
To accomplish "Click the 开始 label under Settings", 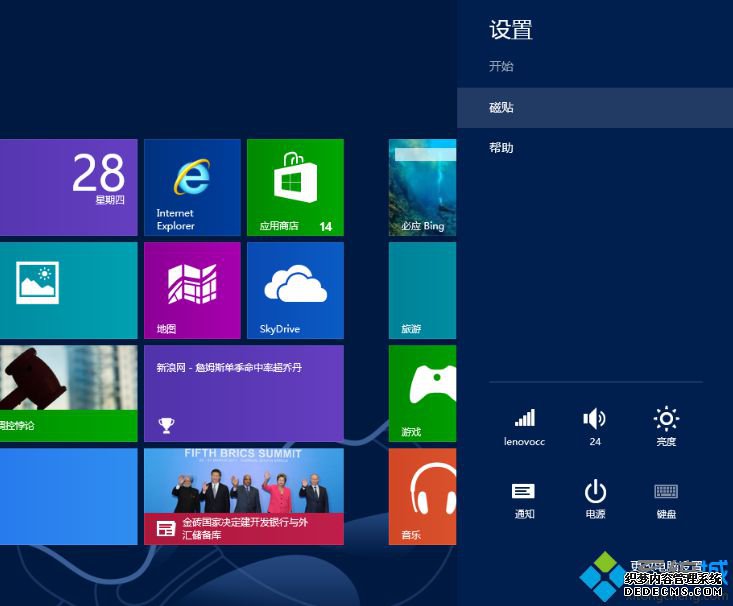I will [501, 66].
